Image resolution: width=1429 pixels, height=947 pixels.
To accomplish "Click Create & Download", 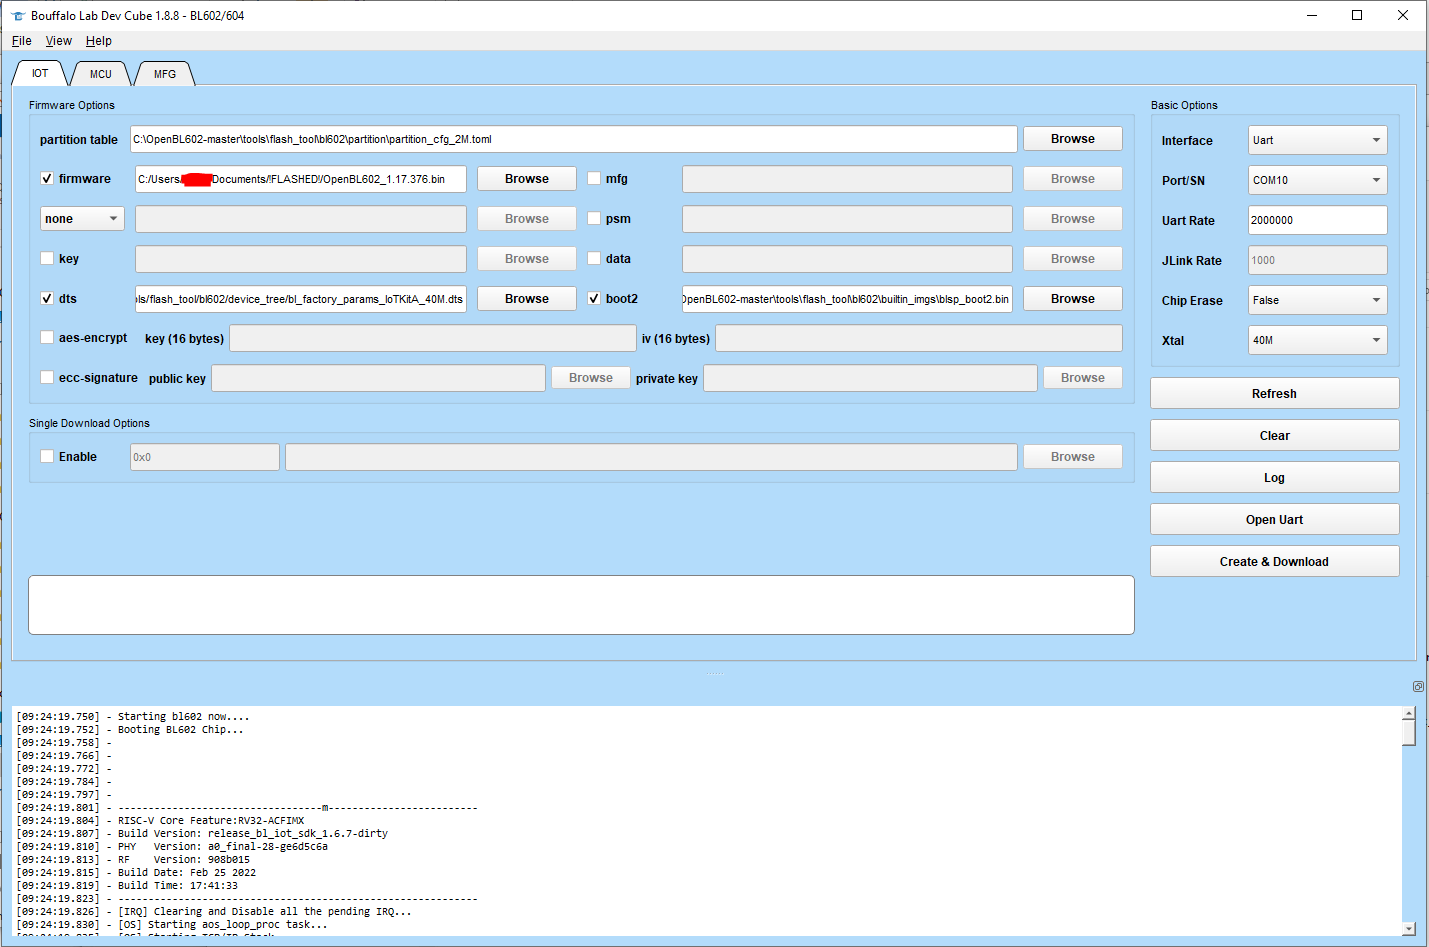I will pyautogui.click(x=1274, y=562).
